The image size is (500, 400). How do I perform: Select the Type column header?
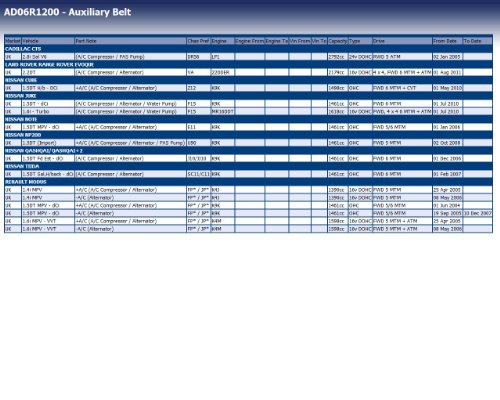click(x=360, y=41)
